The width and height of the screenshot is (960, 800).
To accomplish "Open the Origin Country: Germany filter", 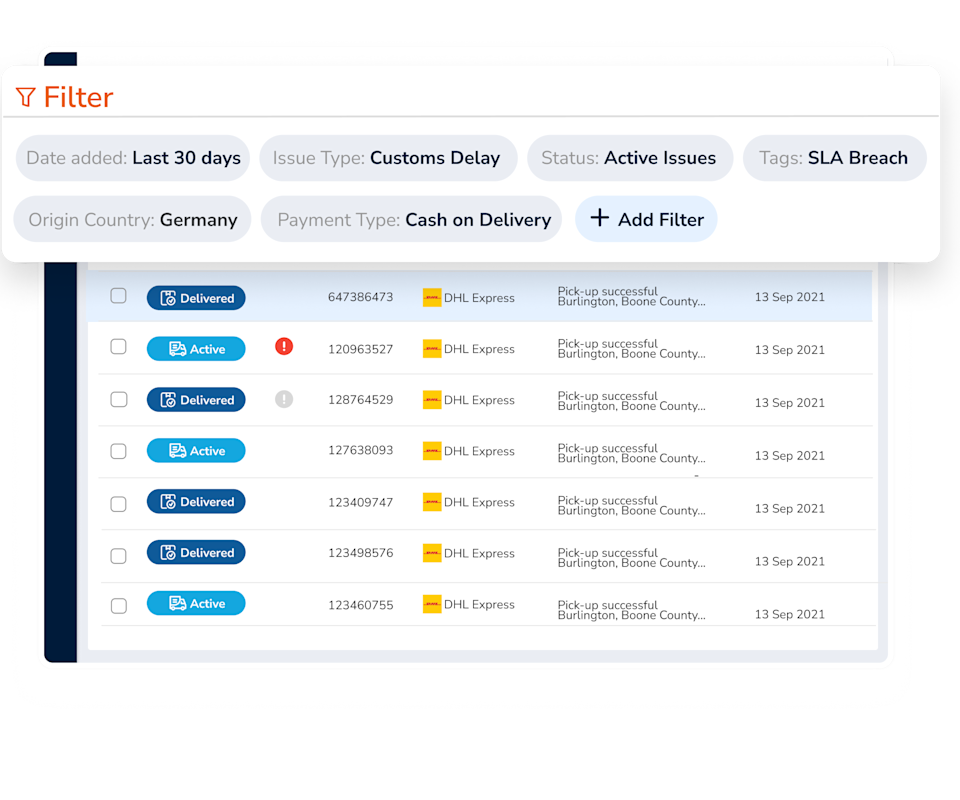I will click(132, 219).
